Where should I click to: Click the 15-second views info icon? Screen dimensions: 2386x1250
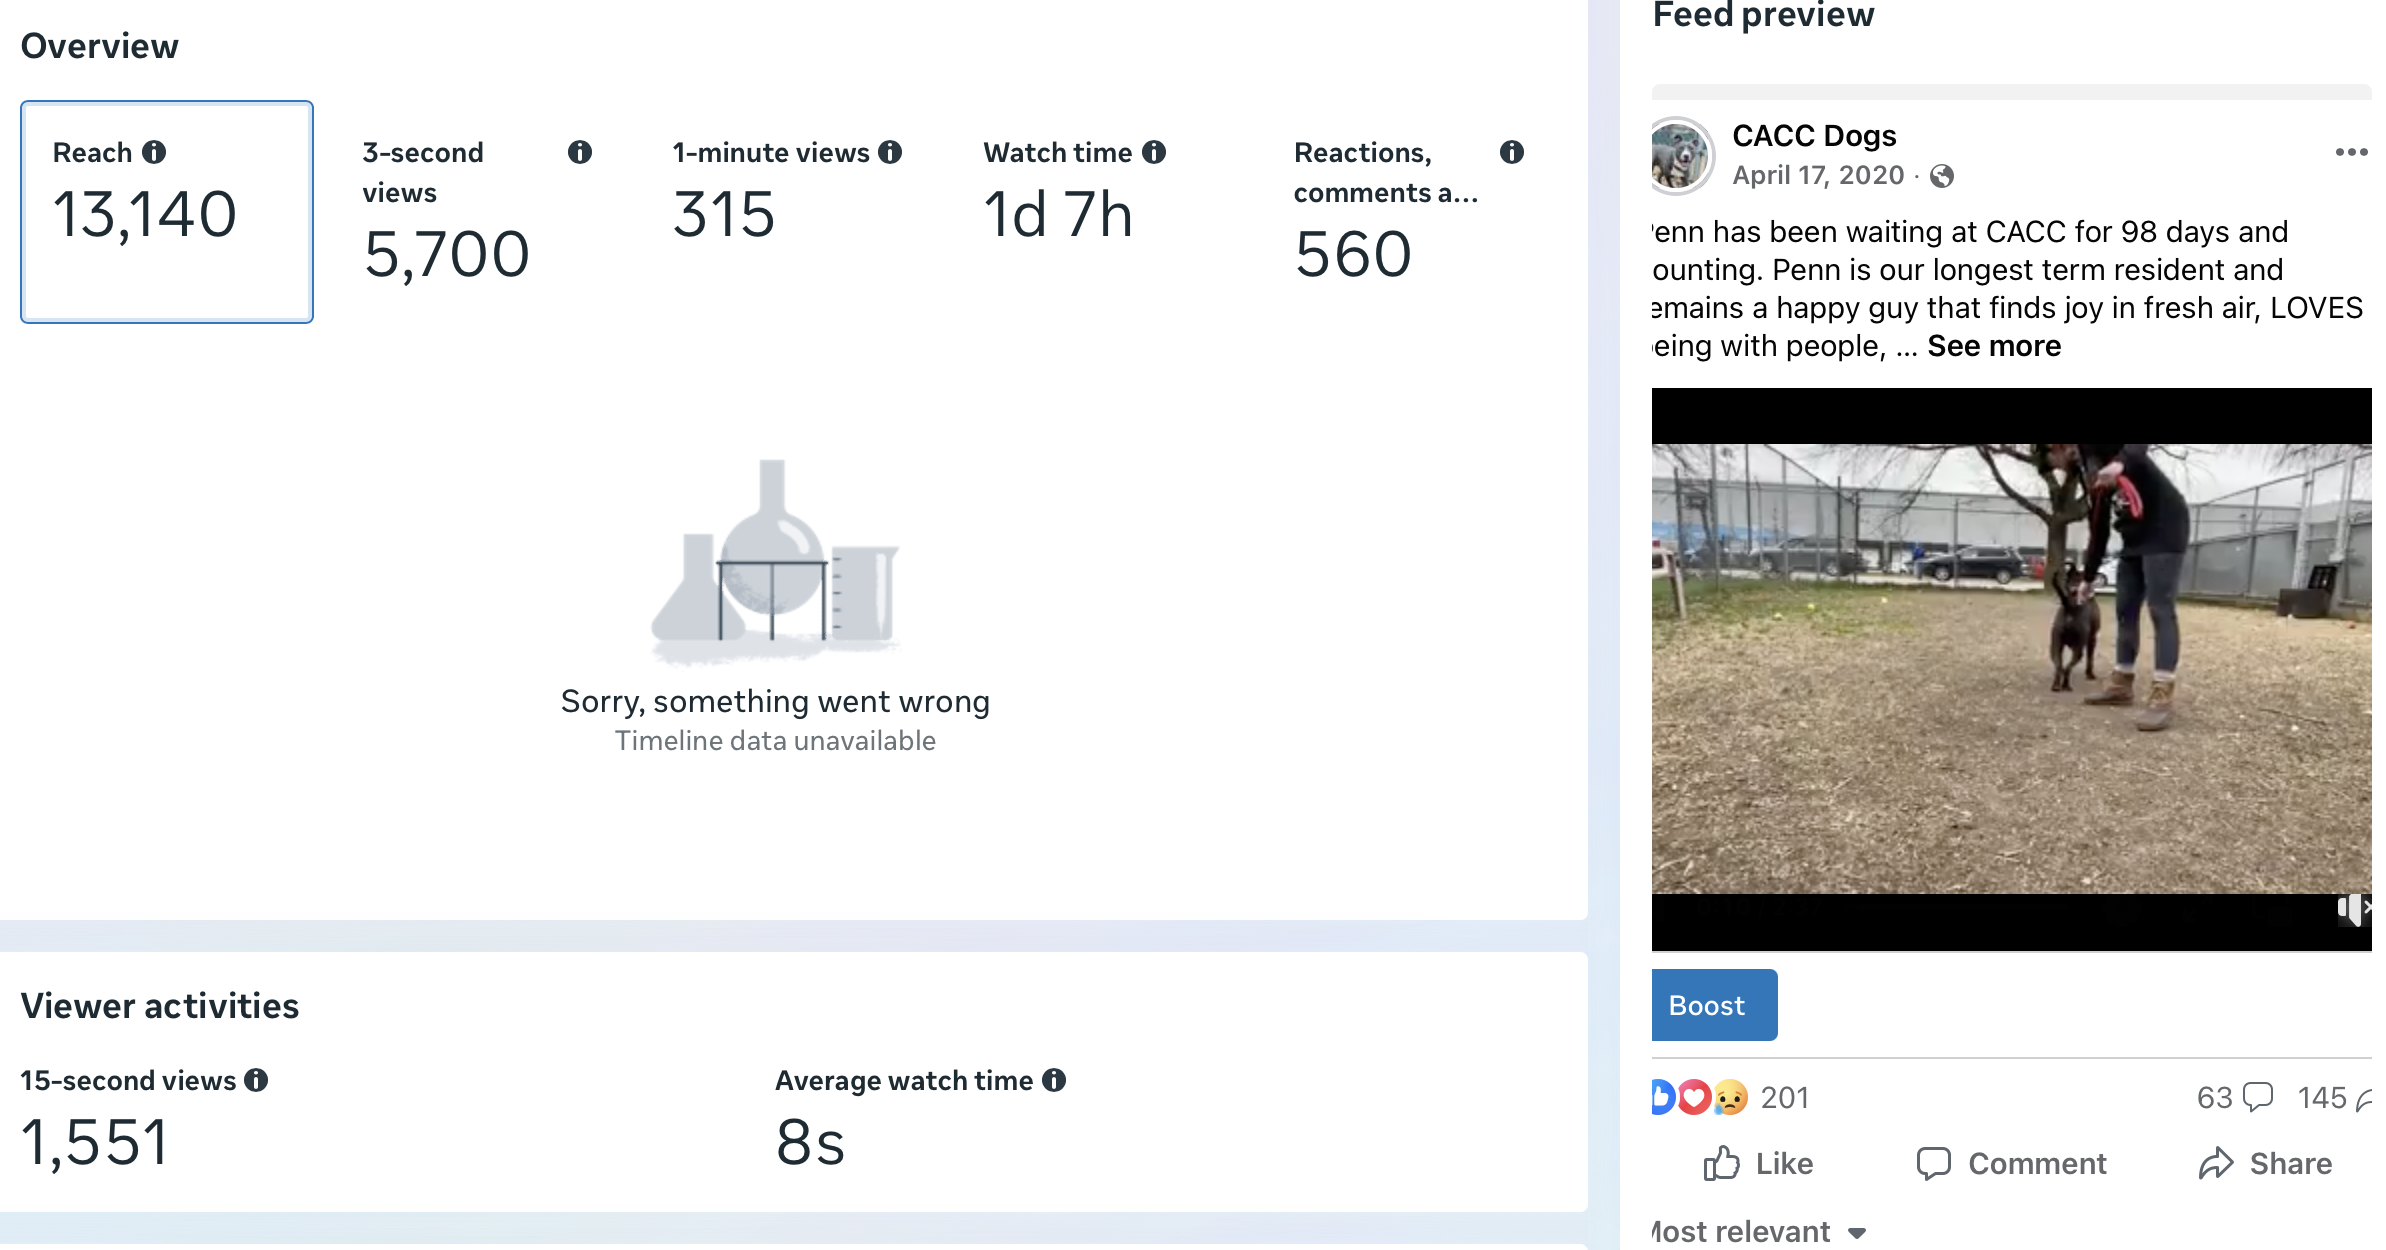tap(256, 1080)
